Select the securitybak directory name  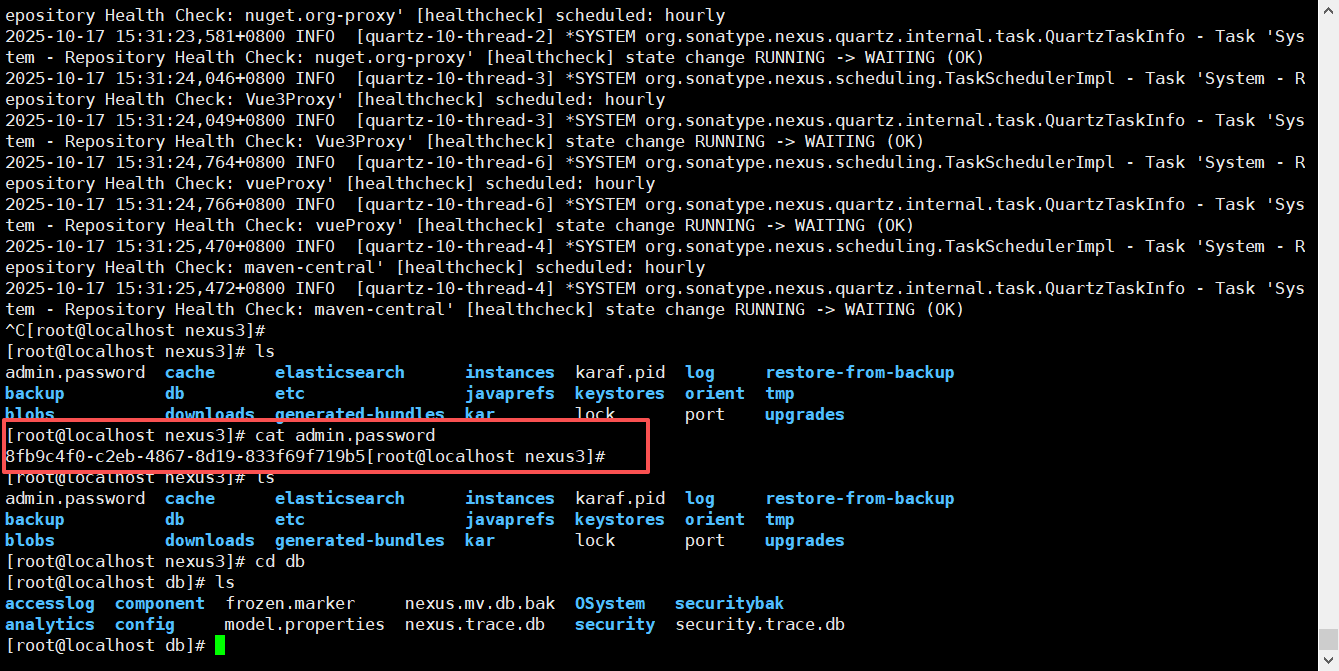click(730, 604)
